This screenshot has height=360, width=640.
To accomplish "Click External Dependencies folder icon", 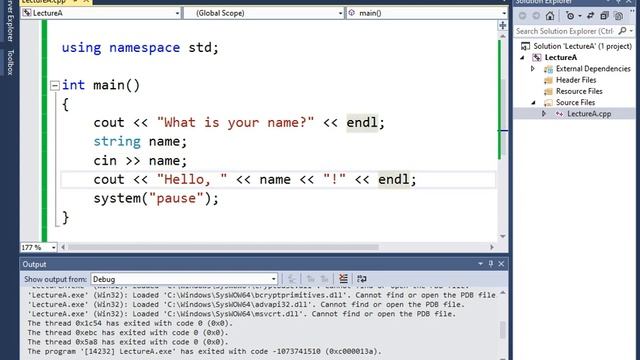I will tap(549, 69).
